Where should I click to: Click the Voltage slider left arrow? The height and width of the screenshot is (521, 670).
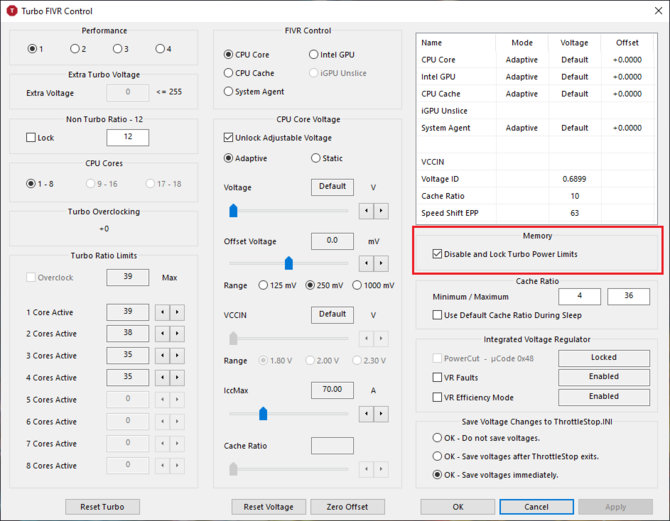point(366,211)
